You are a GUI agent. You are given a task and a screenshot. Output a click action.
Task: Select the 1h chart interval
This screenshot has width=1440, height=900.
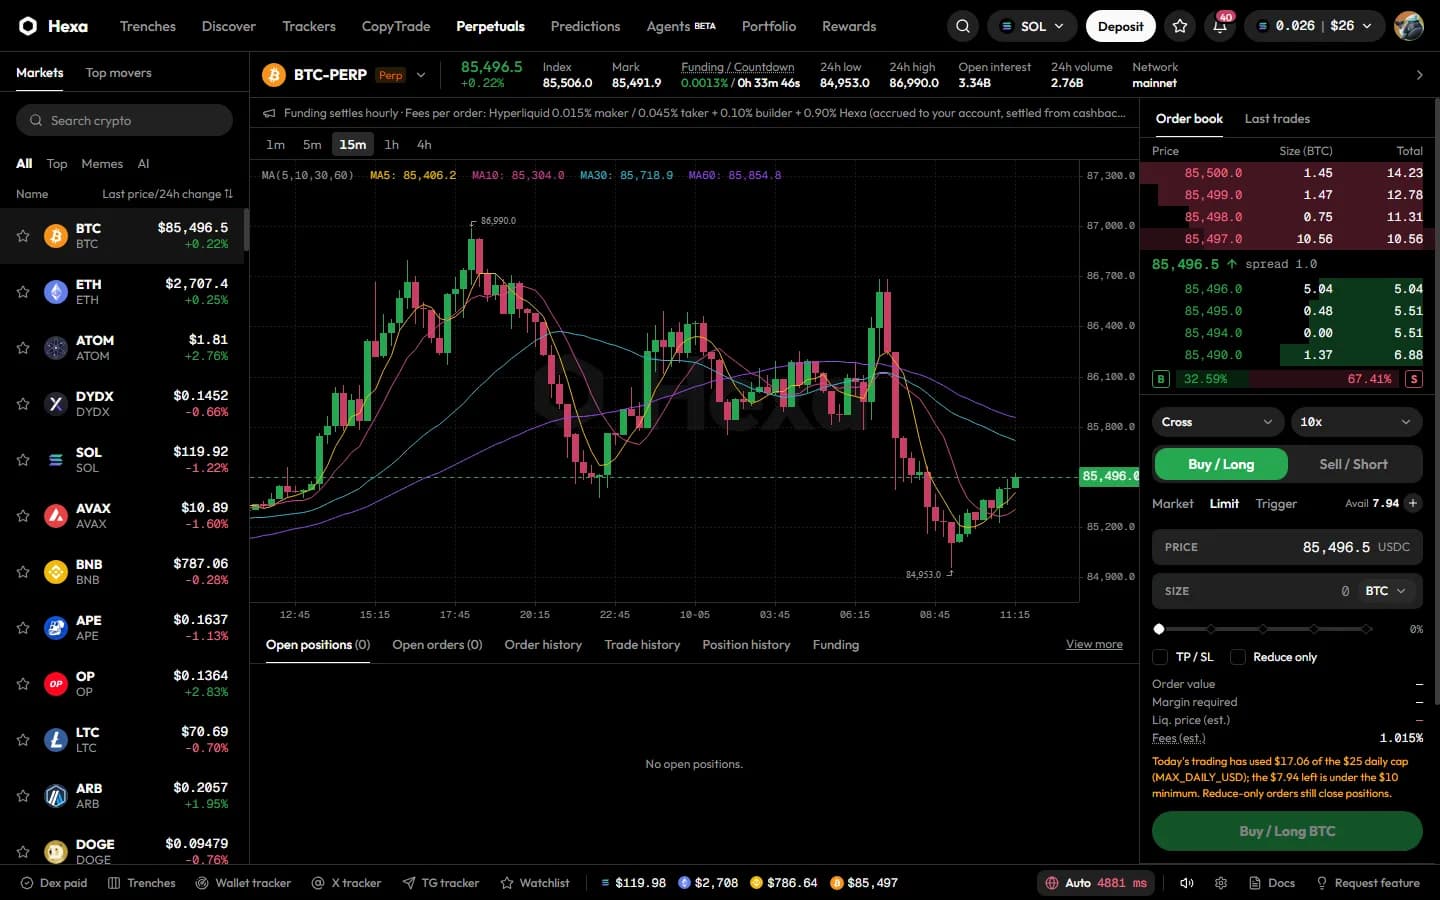click(391, 144)
